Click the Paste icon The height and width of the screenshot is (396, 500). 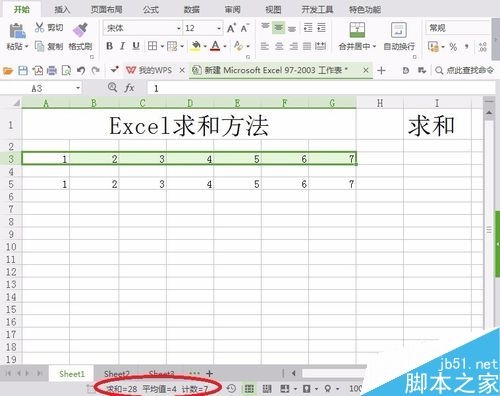[x=17, y=31]
